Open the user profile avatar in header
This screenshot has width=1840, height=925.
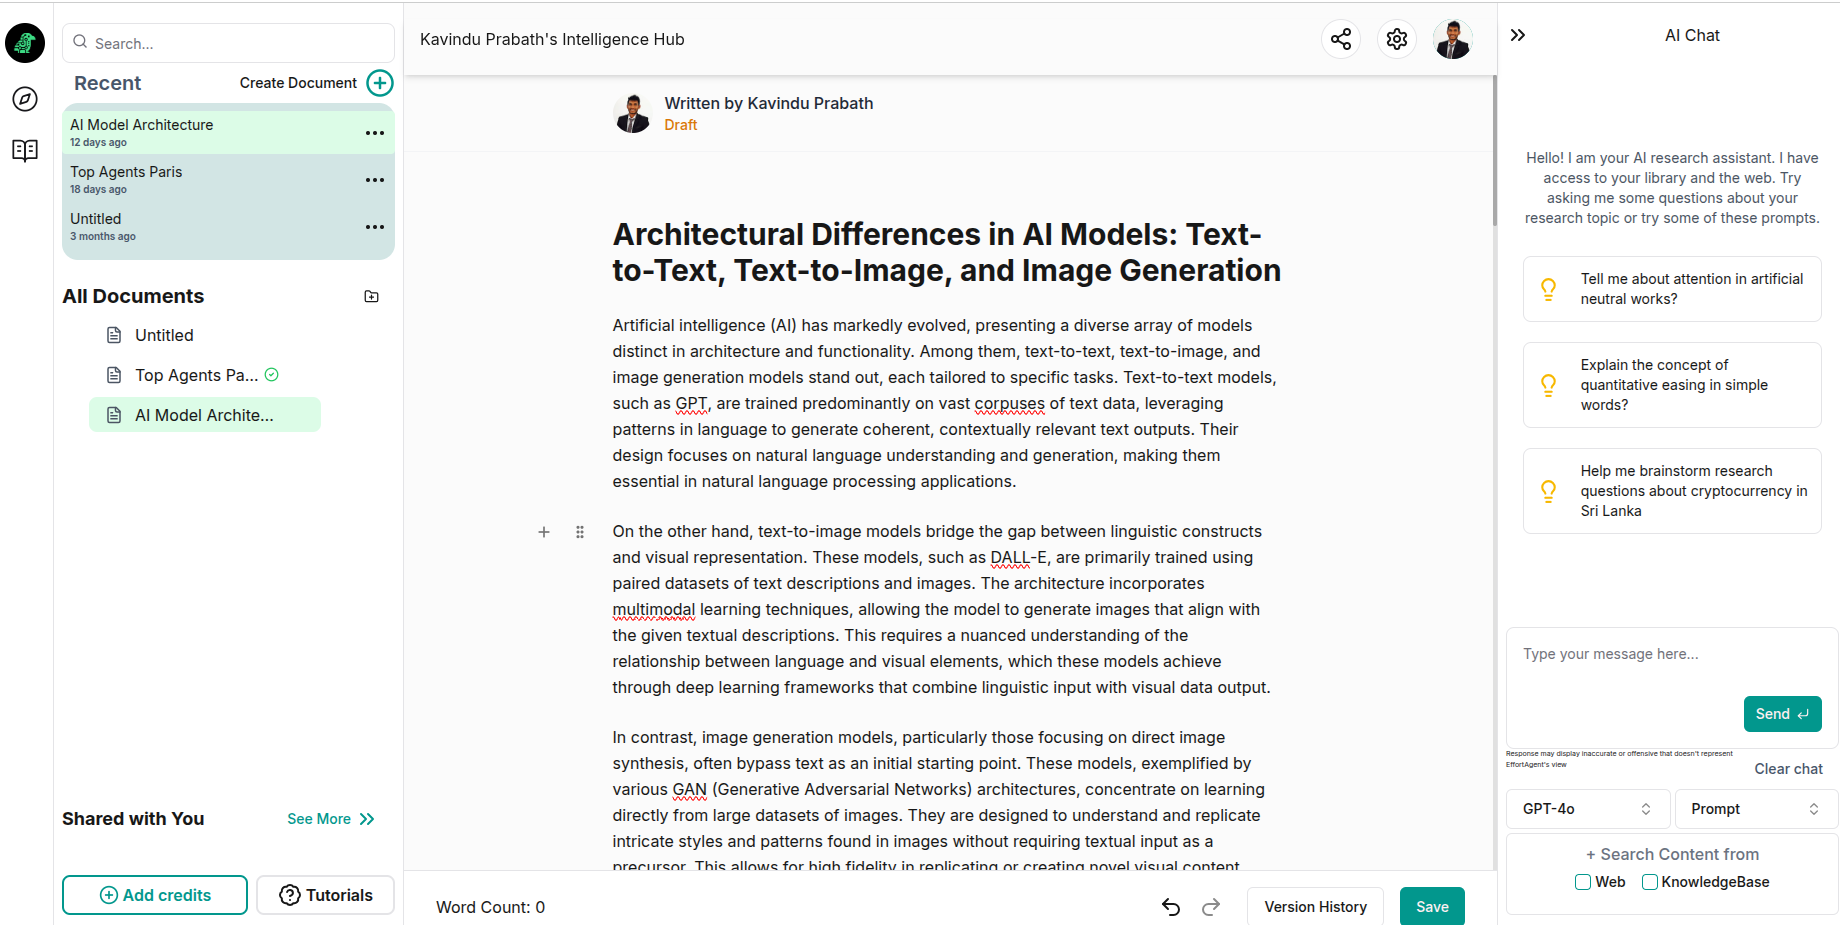[x=1453, y=39]
